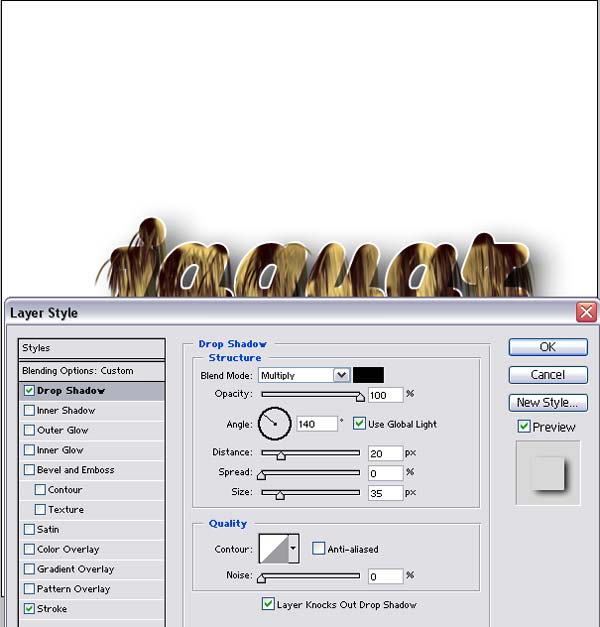This screenshot has height=627, width=600.
Task: Open Inner Shadow settings by label
Action: click(x=66, y=411)
